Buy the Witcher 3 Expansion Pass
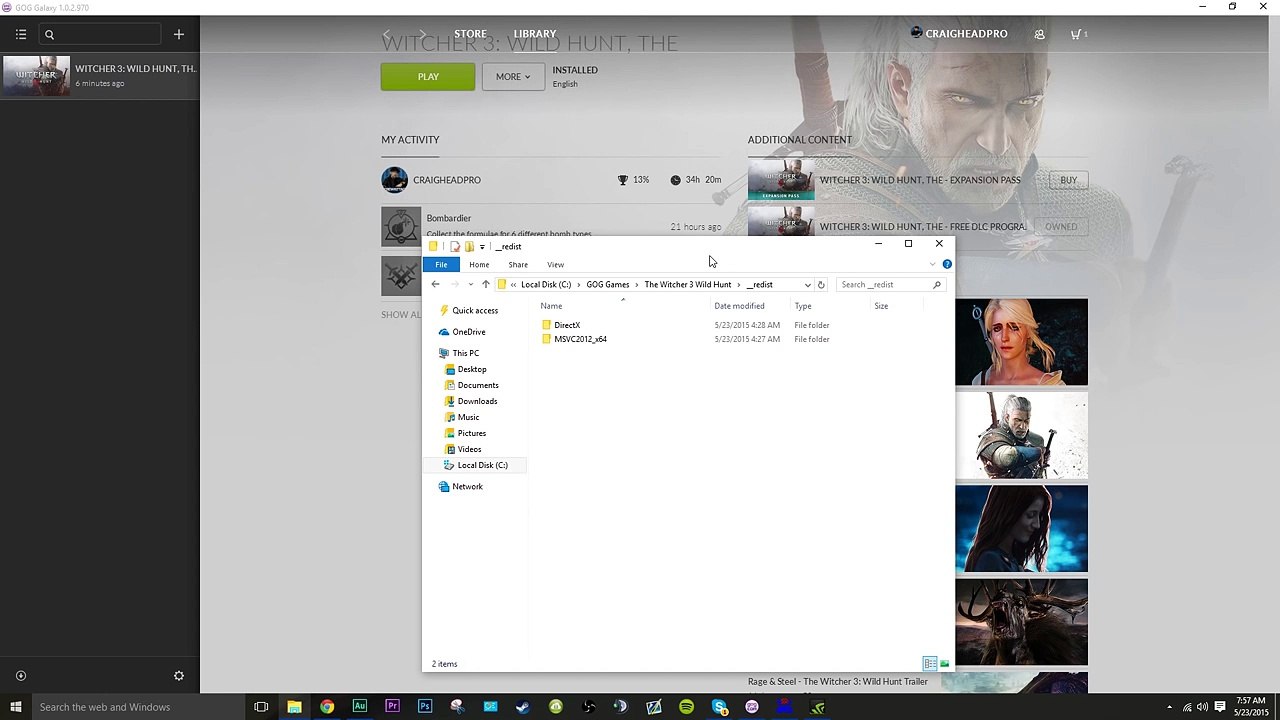Viewport: 1280px width, 720px height. [x=1068, y=180]
